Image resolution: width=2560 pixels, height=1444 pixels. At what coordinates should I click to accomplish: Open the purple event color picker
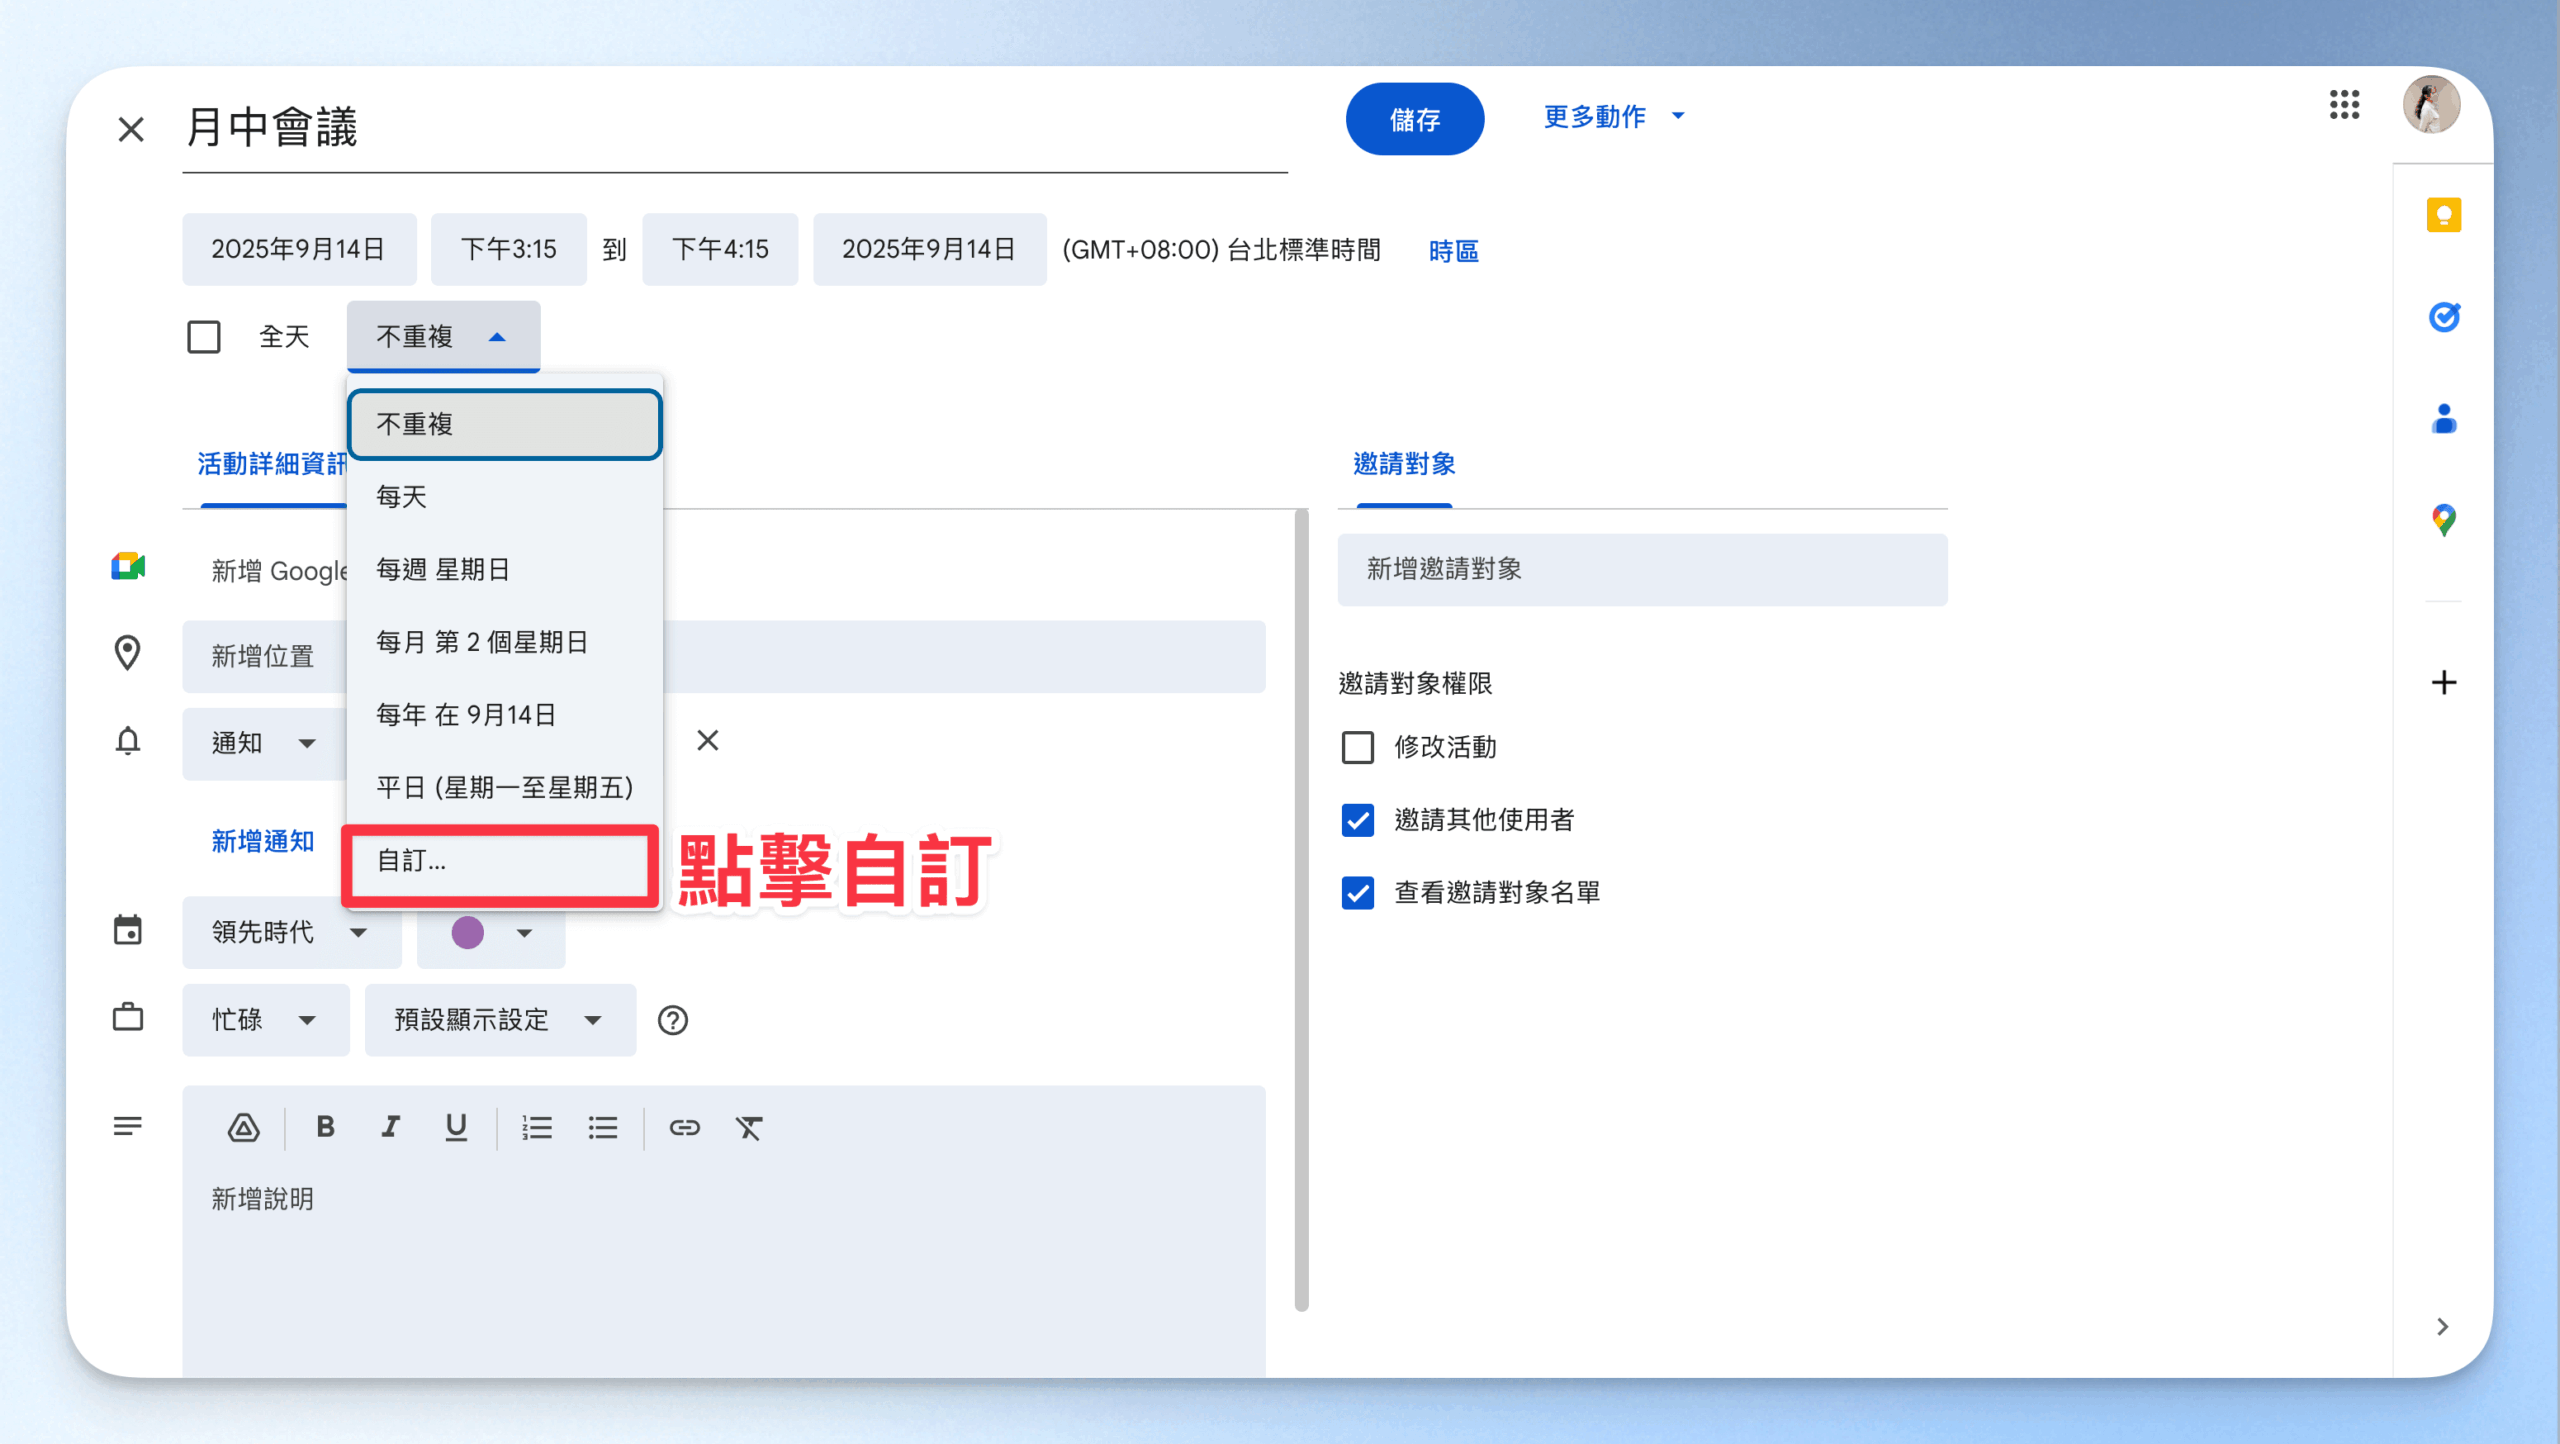(490, 933)
